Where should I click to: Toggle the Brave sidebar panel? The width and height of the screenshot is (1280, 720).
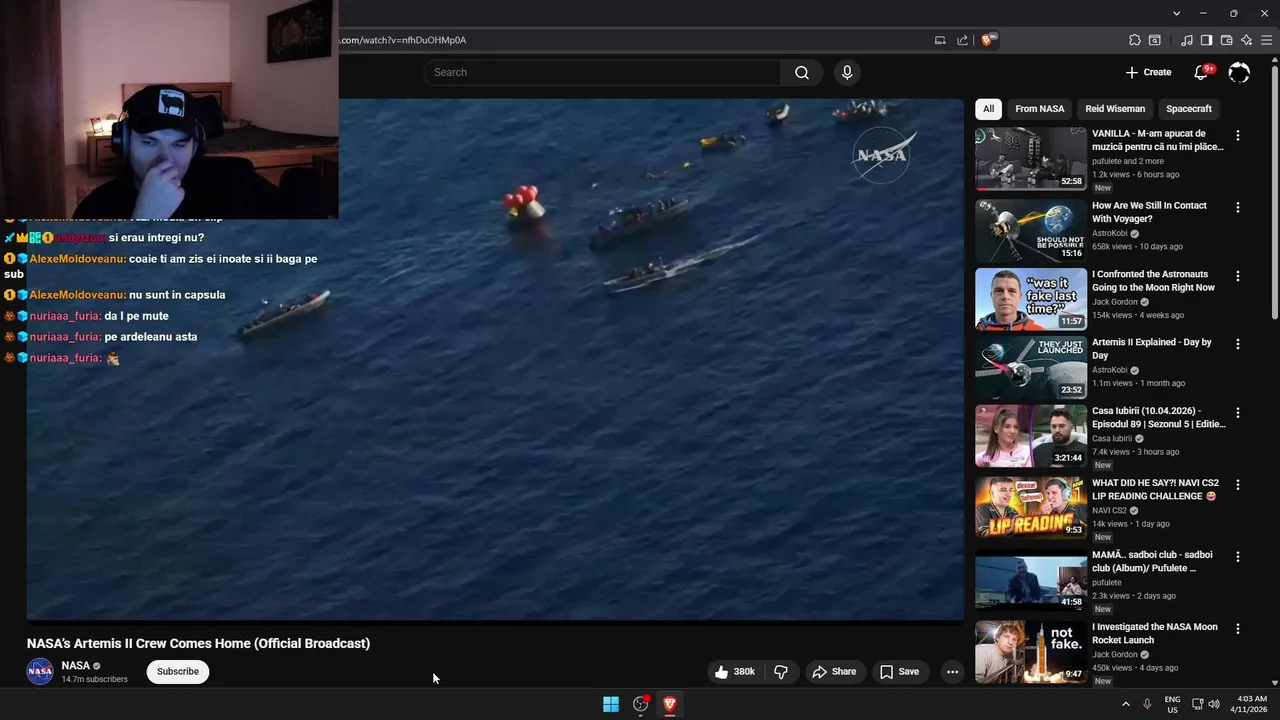pyautogui.click(x=1206, y=40)
